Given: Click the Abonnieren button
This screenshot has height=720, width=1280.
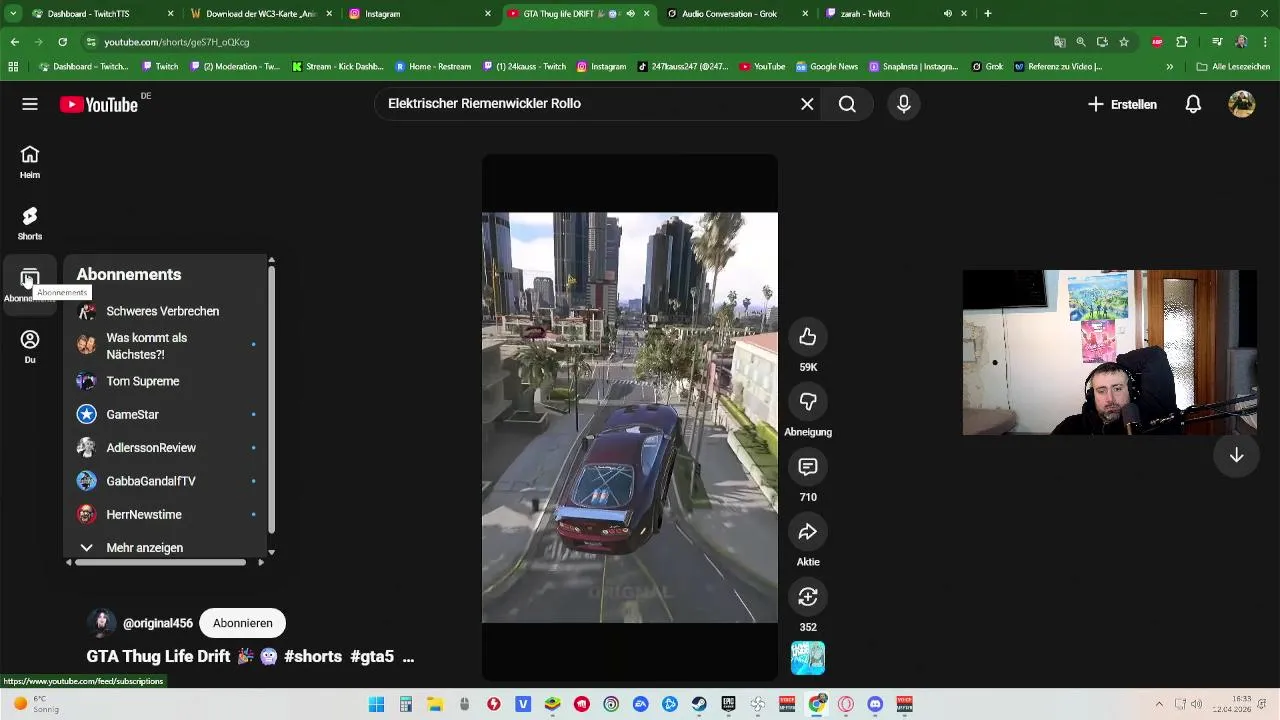Looking at the screenshot, I should coord(242,623).
